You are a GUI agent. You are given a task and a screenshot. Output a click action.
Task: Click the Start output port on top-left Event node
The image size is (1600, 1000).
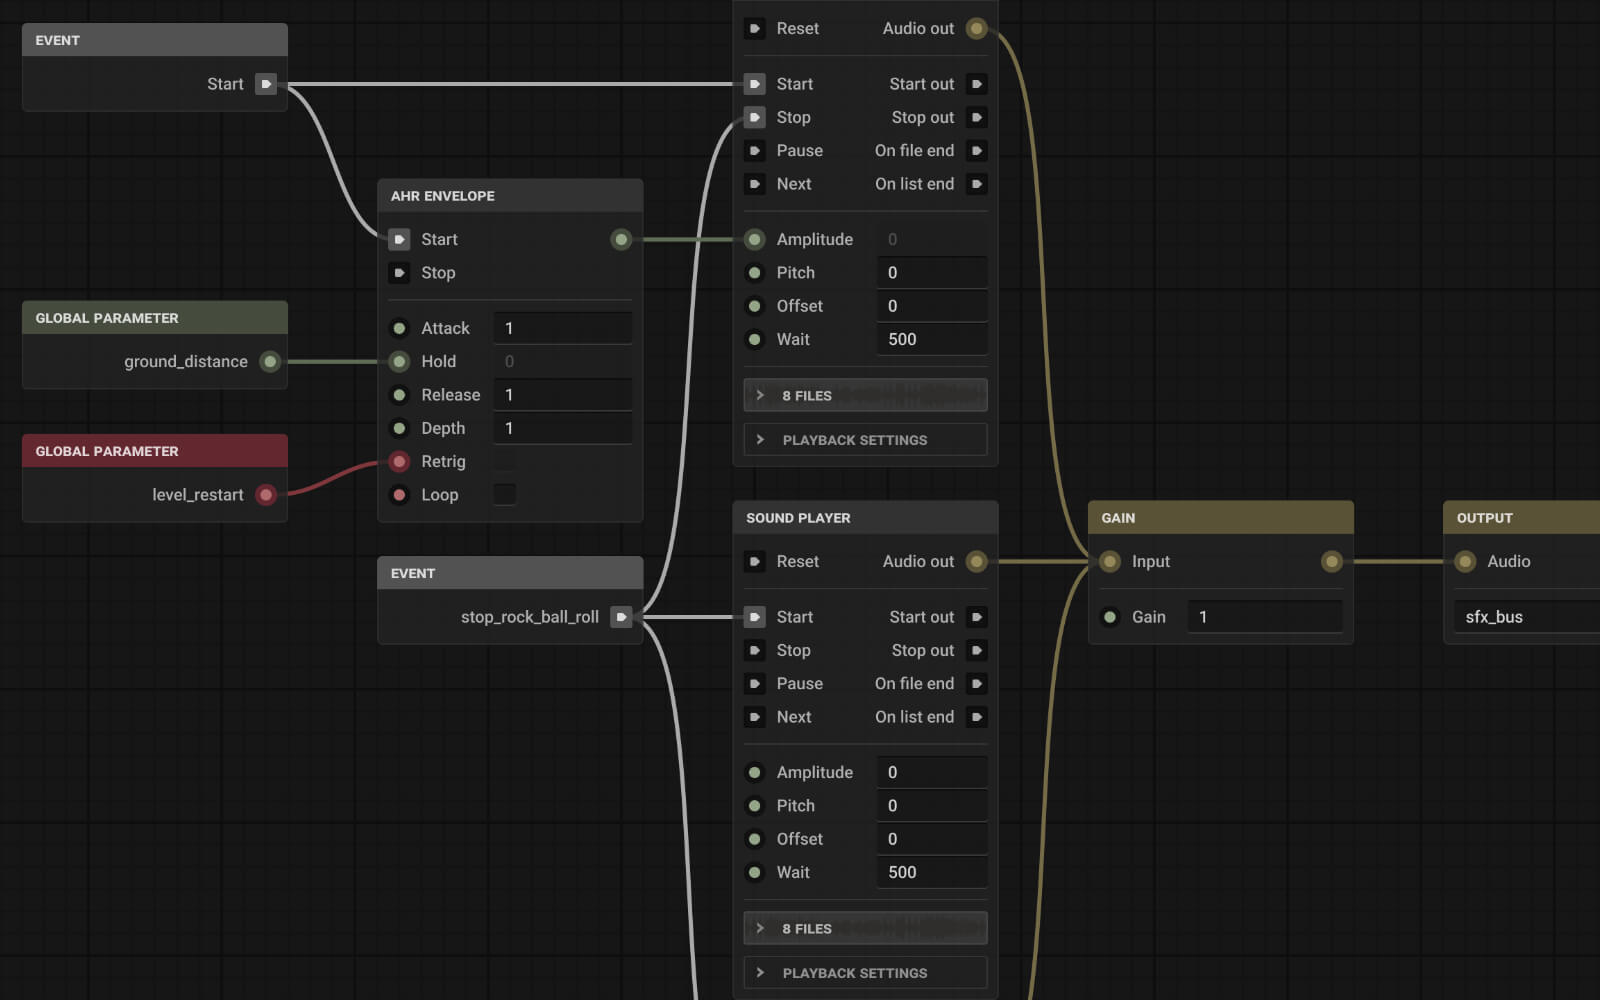click(265, 84)
